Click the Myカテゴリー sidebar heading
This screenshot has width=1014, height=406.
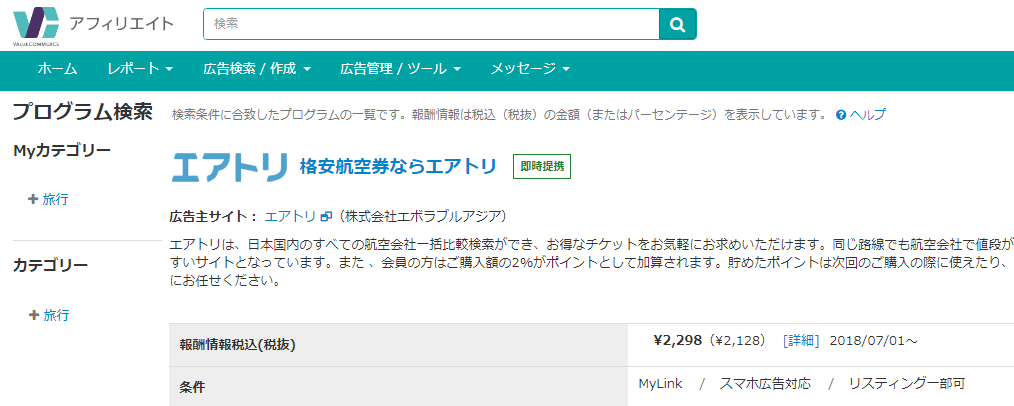[62, 151]
